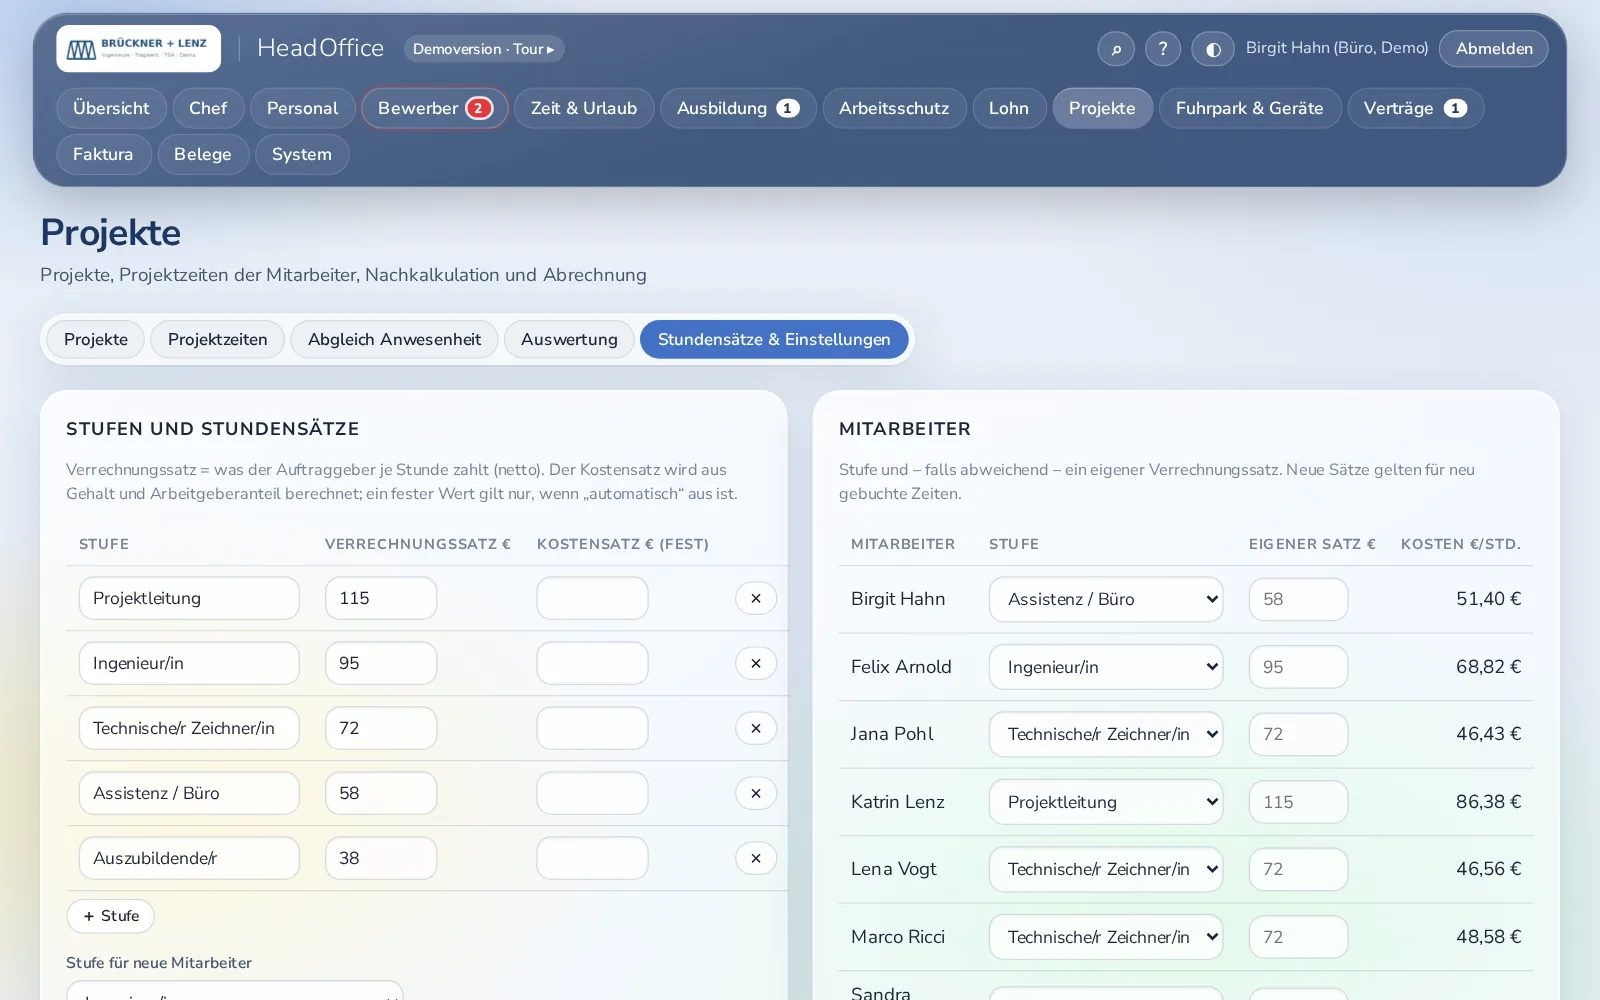This screenshot has height=1000, width=1600.
Task: Click the Brückner + Lenz logo
Action: click(139, 49)
